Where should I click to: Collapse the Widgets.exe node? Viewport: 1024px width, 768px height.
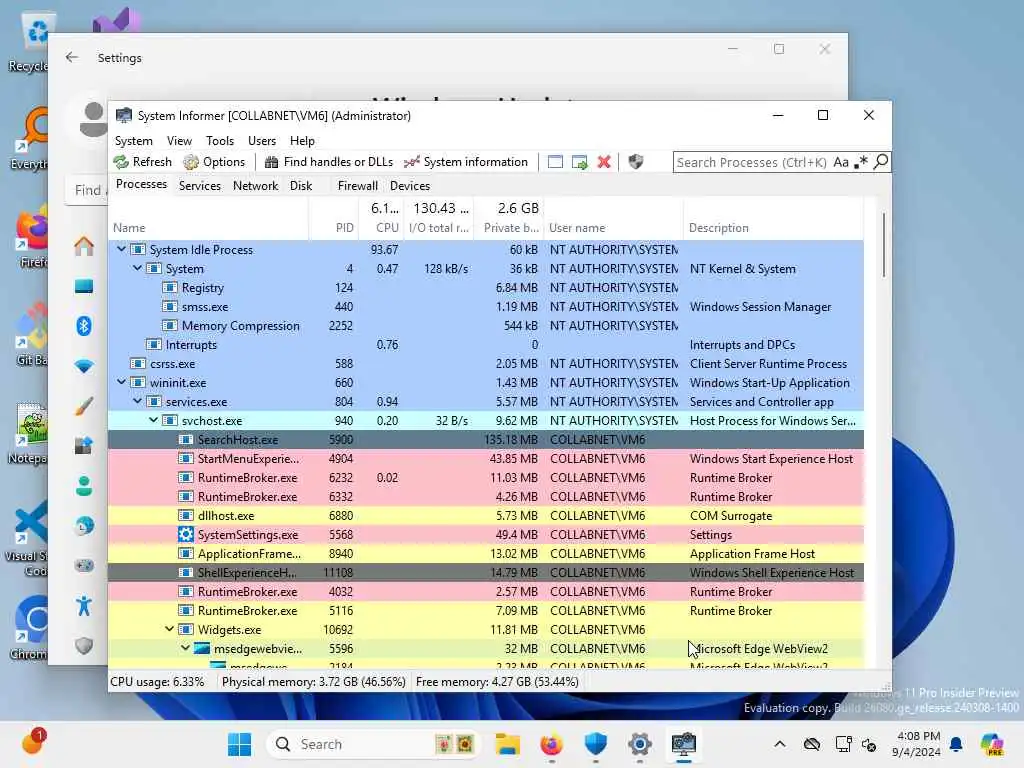pos(170,629)
